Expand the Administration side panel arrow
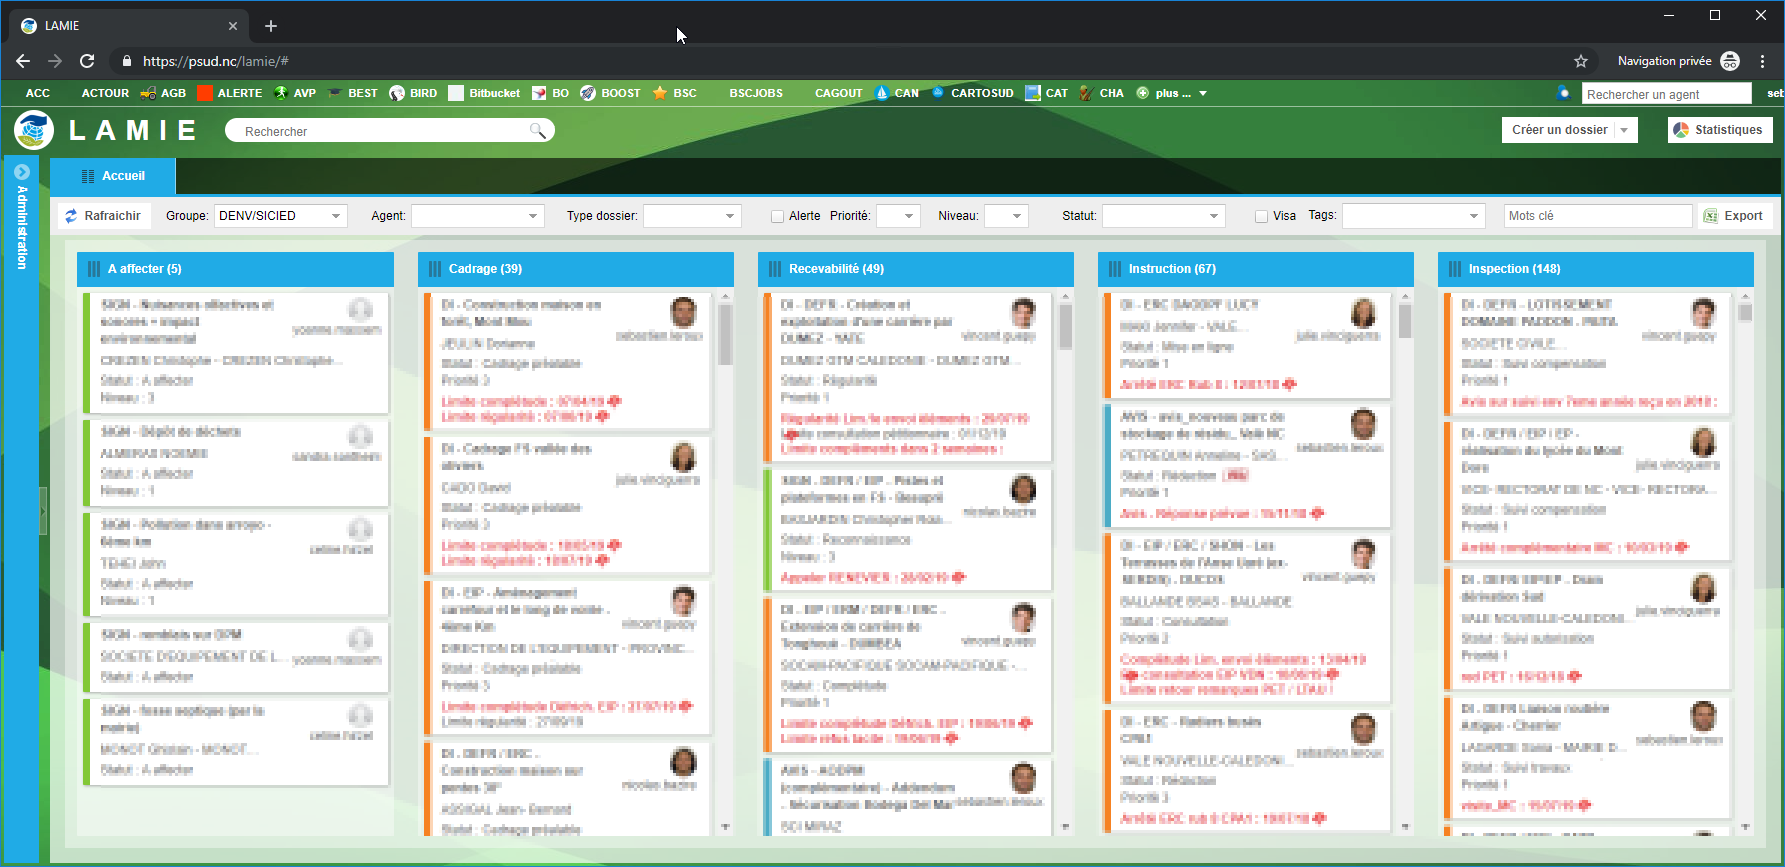Viewport: 1785px width, 867px height. (x=22, y=172)
